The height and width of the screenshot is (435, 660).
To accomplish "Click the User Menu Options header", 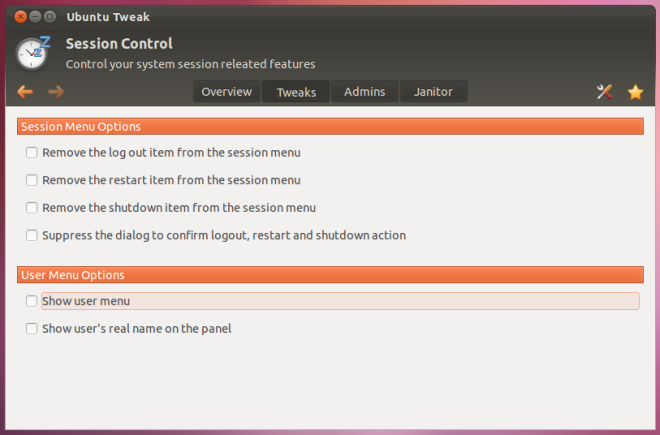I will point(330,275).
